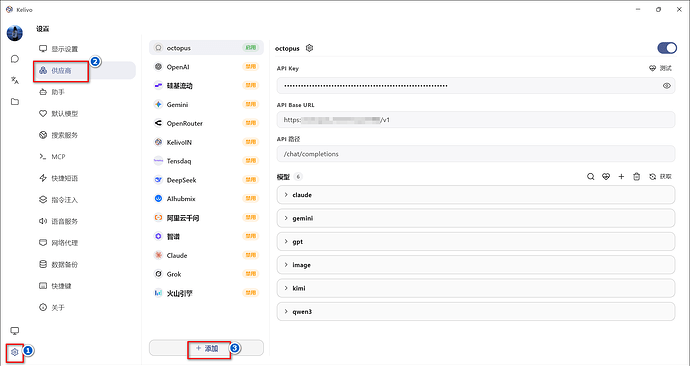Focus the API Key input field
This screenshot has height=366, width=690.
(x=476, y=85)
